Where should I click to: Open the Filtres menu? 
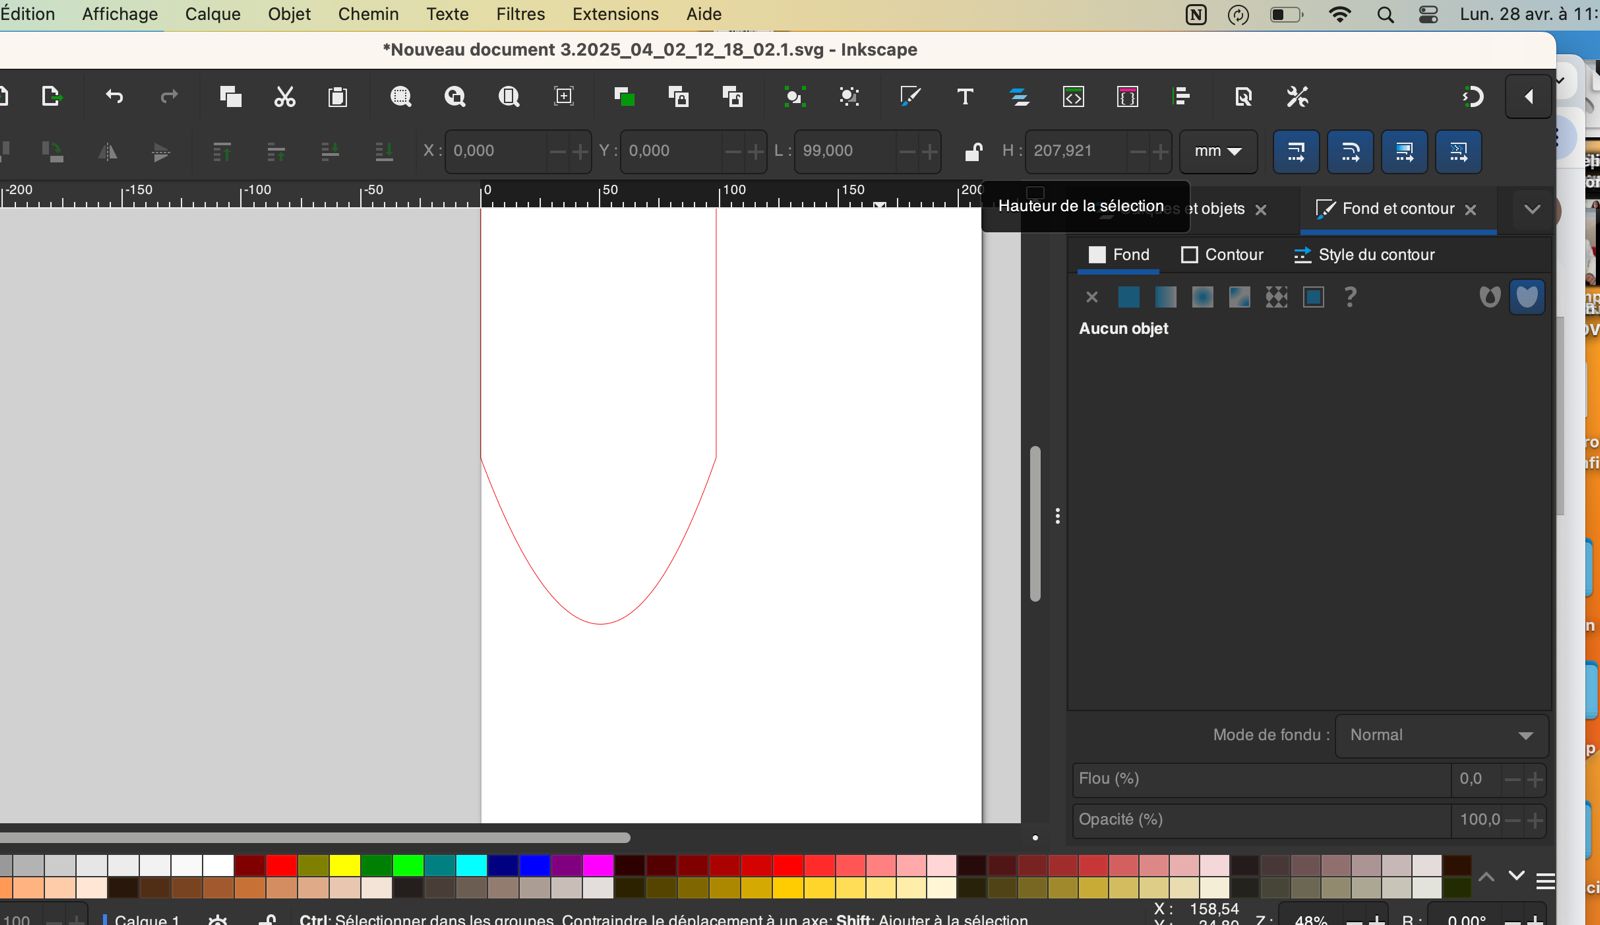(520, 14)
